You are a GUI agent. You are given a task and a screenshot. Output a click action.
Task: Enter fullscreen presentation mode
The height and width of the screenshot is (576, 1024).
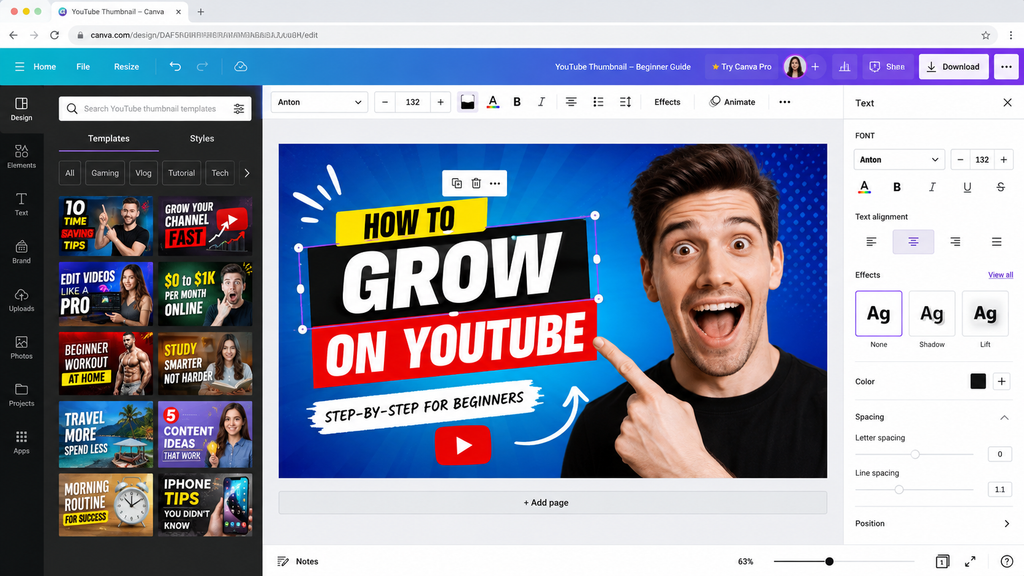(970, 562)
